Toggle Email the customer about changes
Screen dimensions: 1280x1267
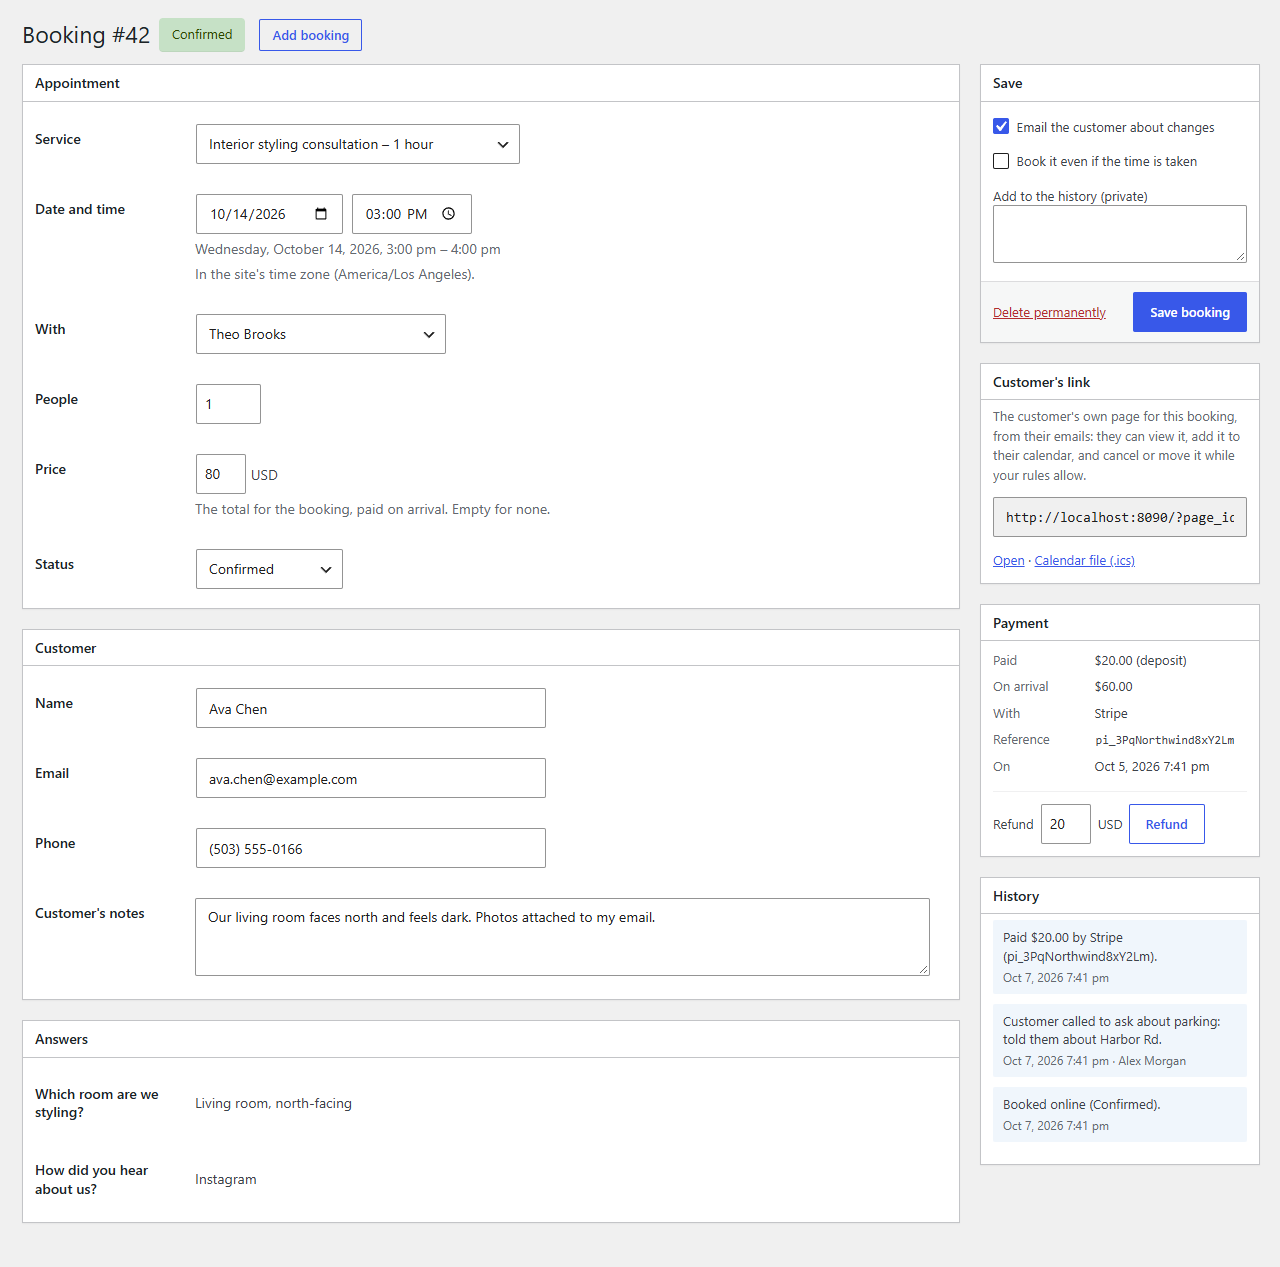1001,127
